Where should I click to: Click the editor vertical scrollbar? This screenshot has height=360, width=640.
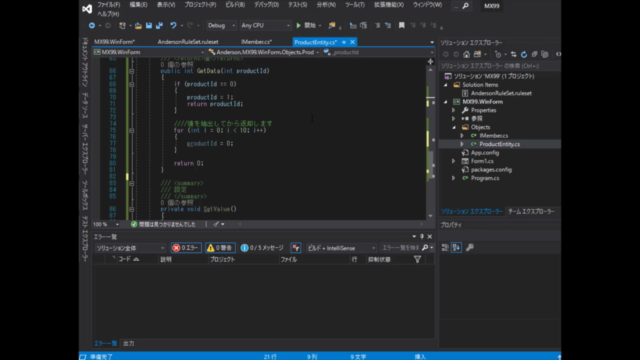pyautogui.click(x=431, y=143)
